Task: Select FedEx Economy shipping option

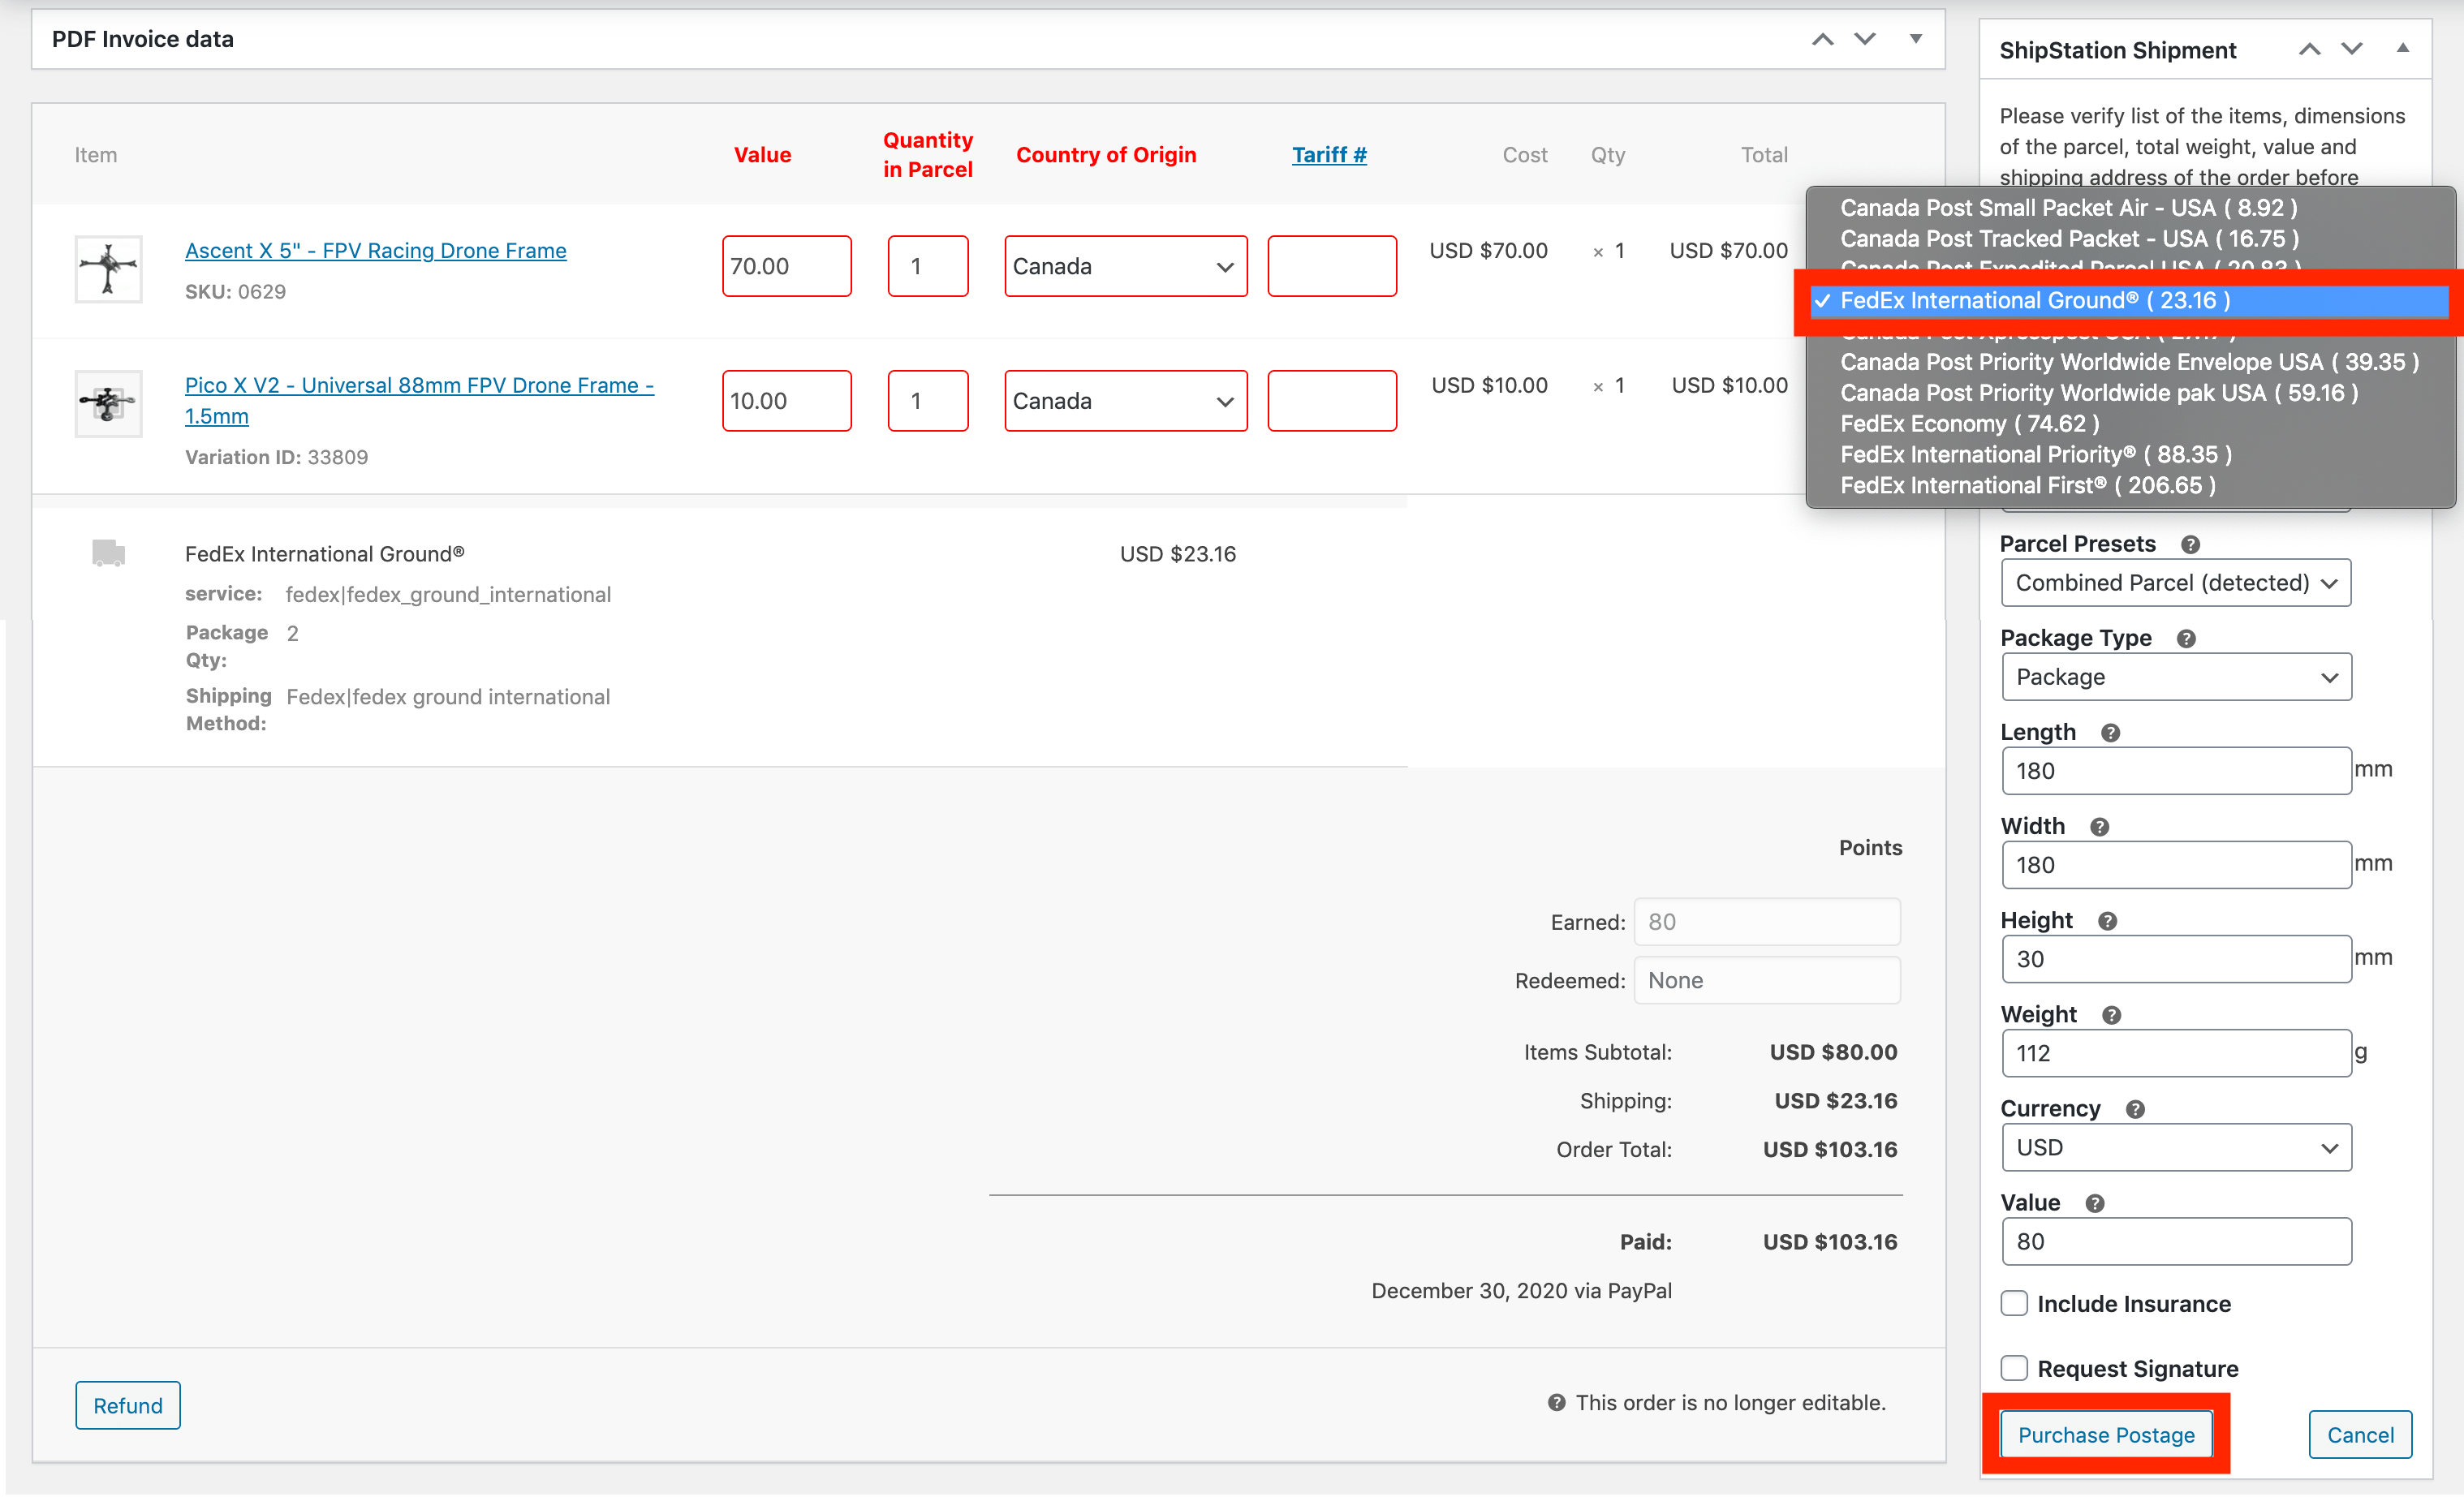Action: (1969, 424)
